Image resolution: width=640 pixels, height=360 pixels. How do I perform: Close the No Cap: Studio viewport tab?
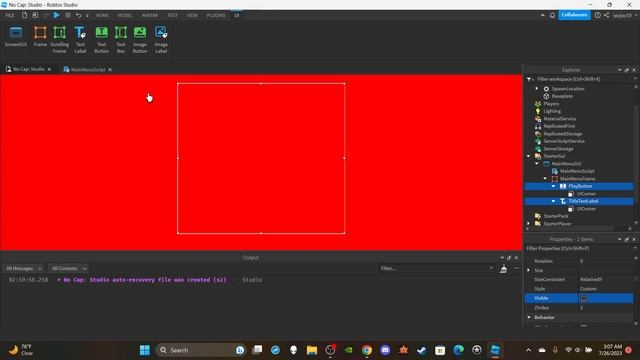[49, 69]
